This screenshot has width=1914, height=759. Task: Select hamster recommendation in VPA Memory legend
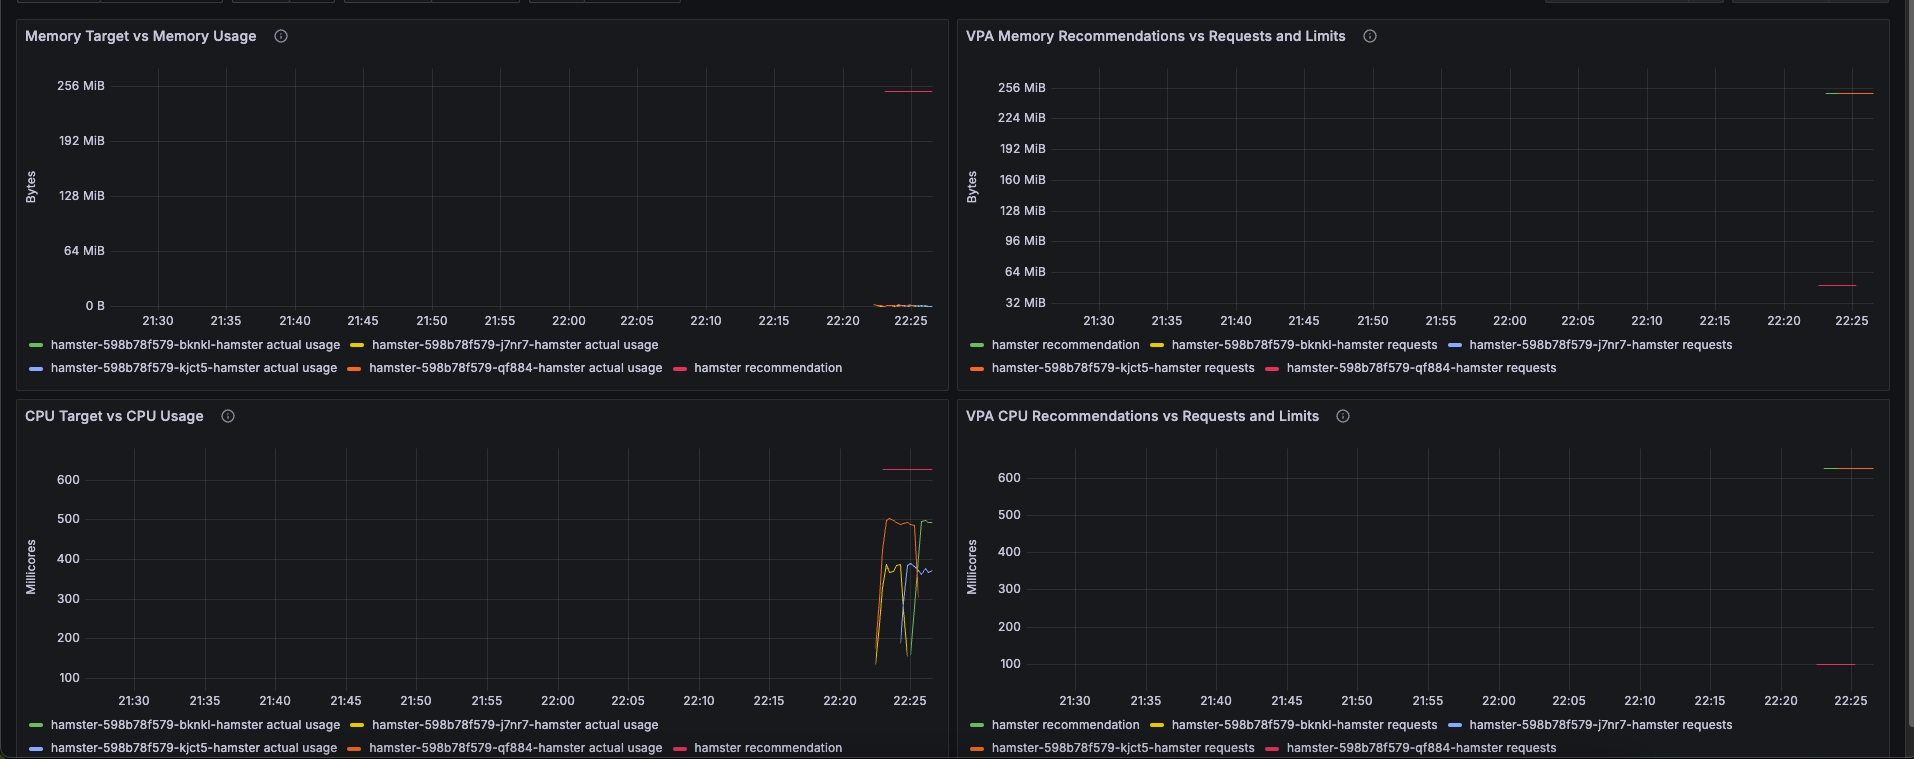[1065, 345]
